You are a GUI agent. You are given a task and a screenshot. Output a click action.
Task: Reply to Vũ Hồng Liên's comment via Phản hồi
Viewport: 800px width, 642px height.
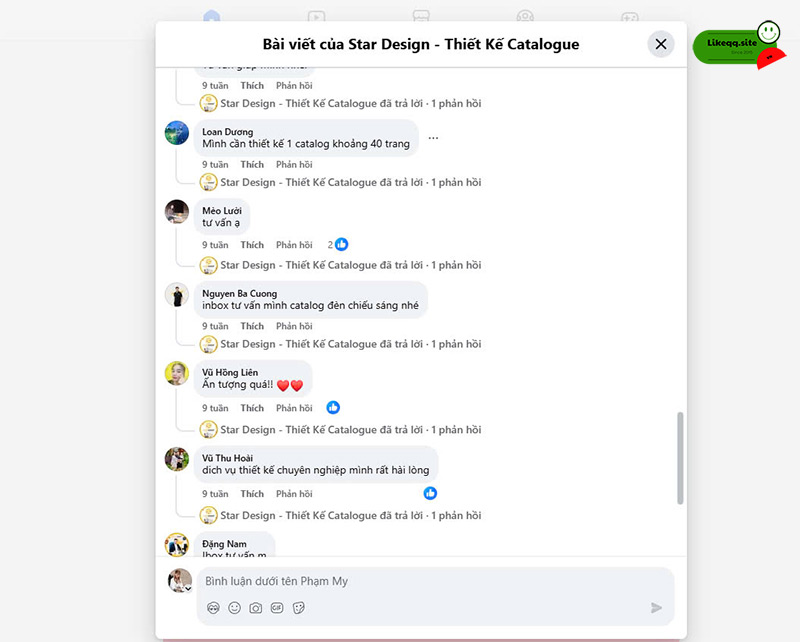pos(294,408)
